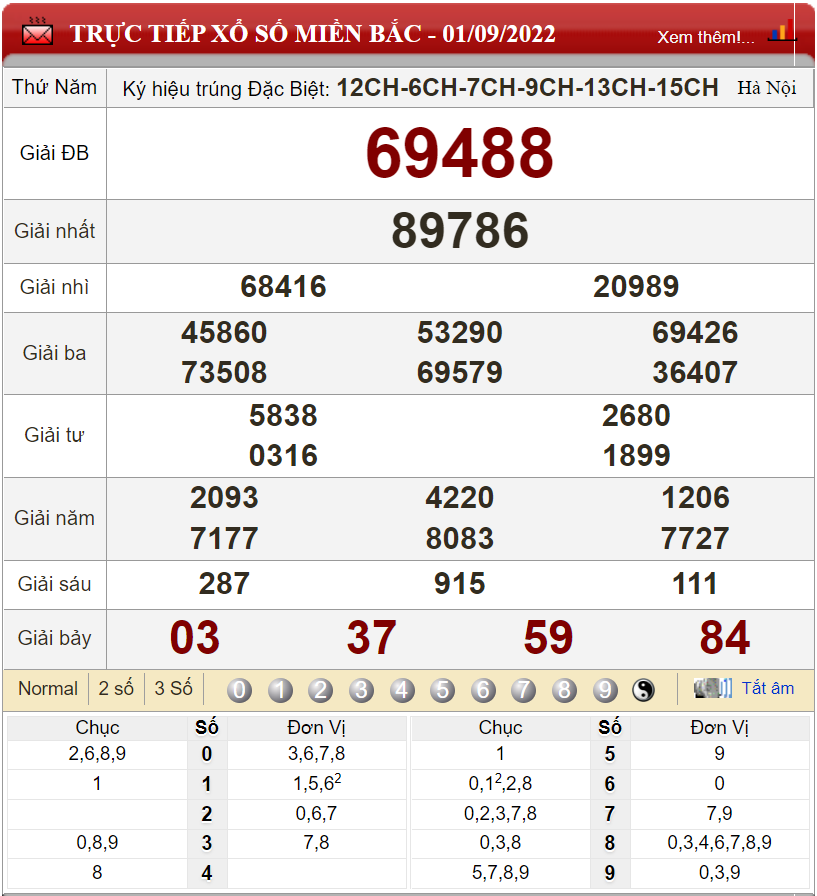Click fifth prize number 1206
The width and height of the screenshot is (817, 896).
point(695,498)
